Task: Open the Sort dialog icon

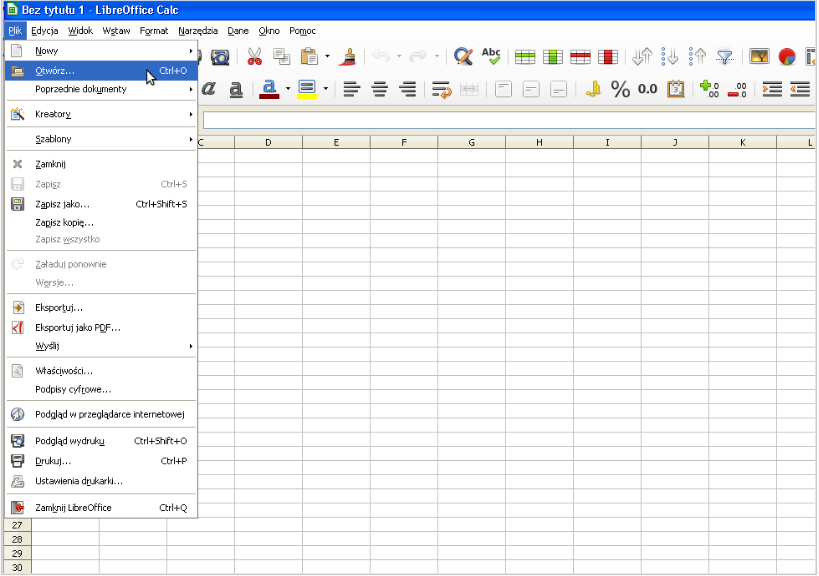Action: point(642,56)
